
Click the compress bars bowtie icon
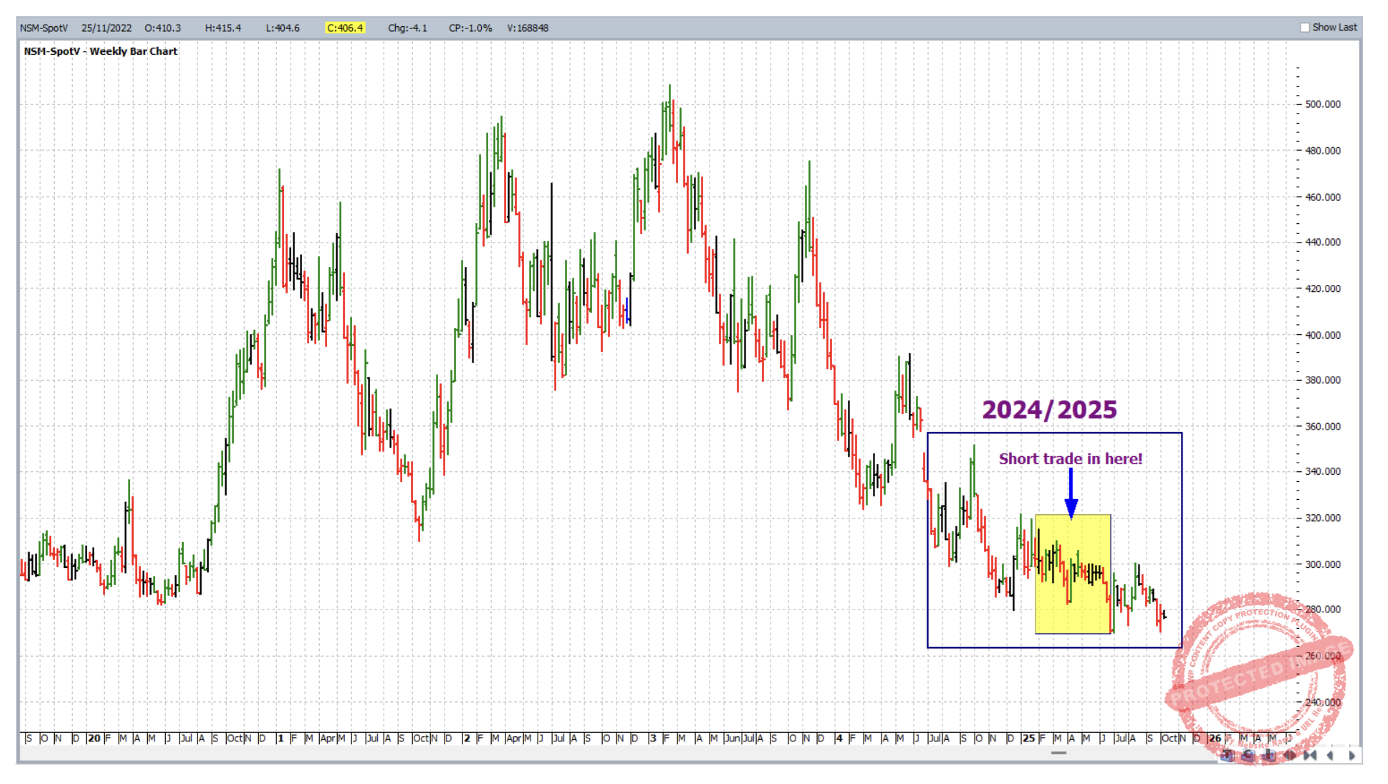(1310, 755)
